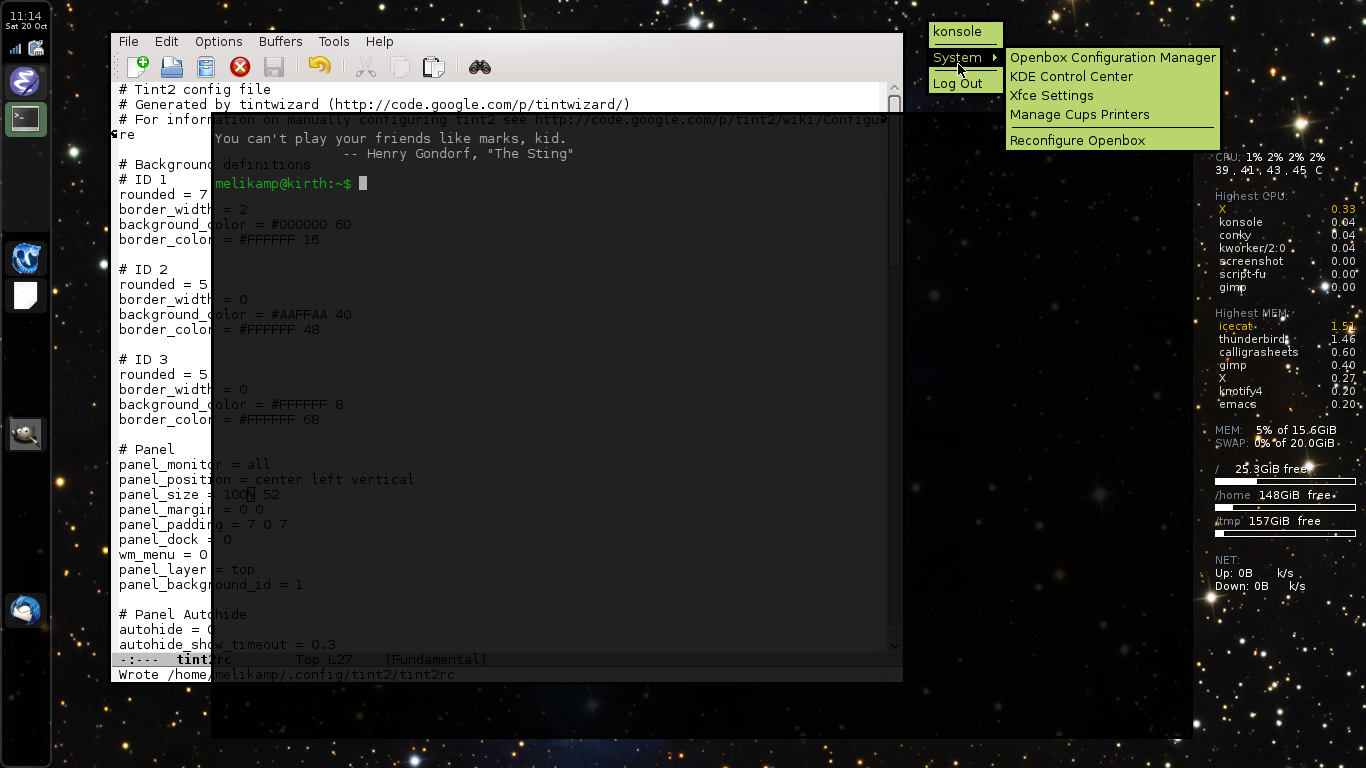
Task: Open the Options menu in Emacs
Action: click(x=218, y=41)
